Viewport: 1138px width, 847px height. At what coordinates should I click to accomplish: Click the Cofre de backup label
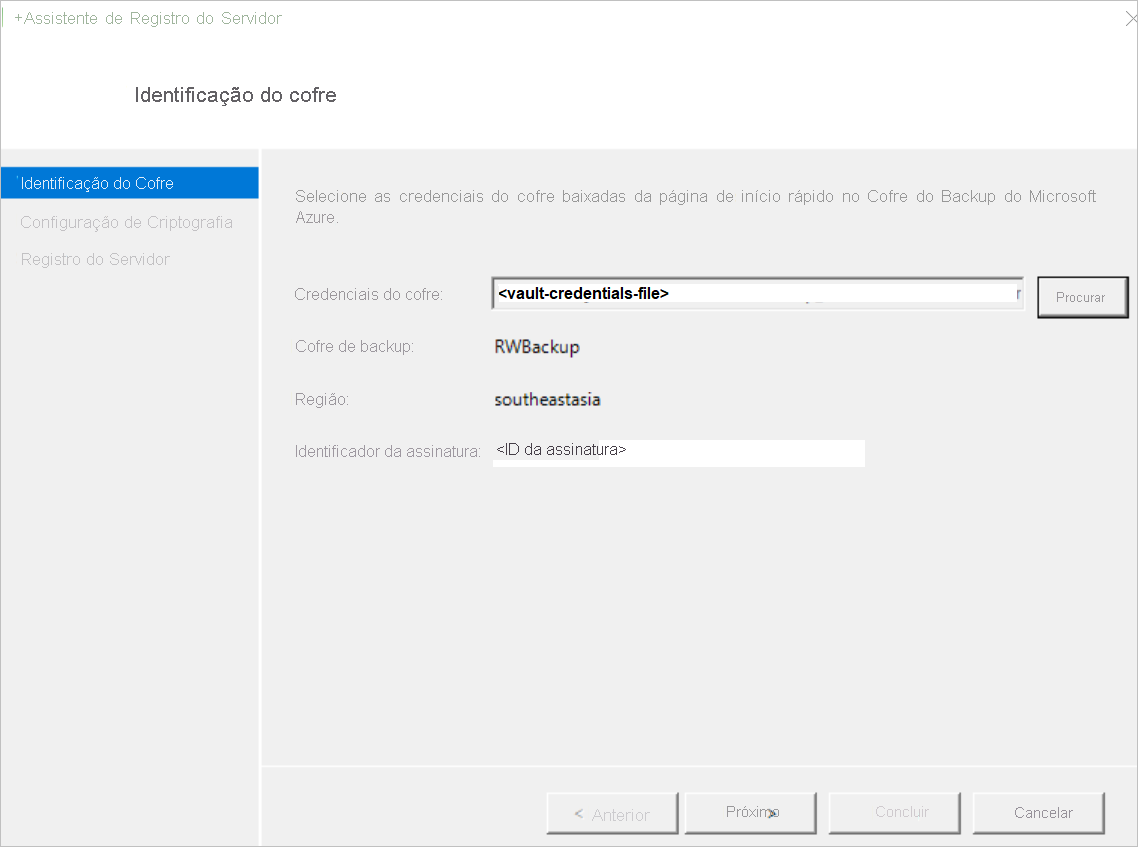(354, 346)
